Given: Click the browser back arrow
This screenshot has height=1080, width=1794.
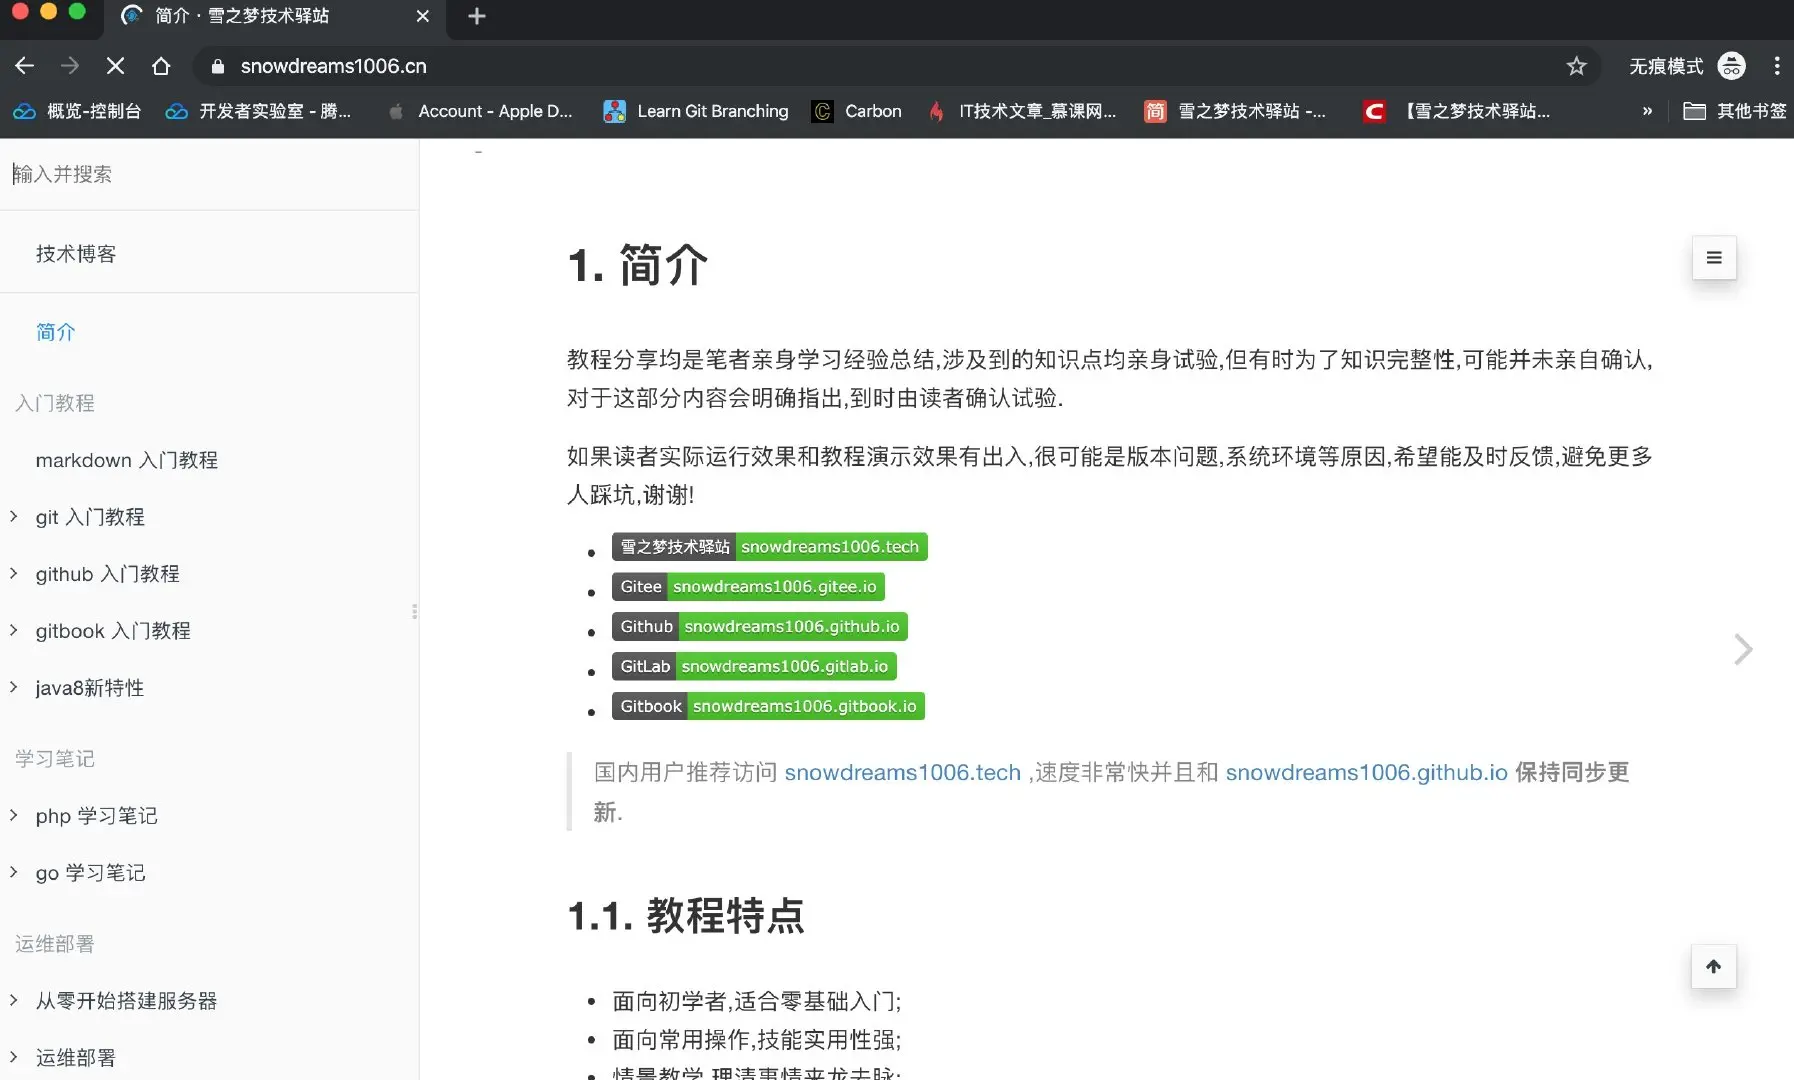Looking at the screenshot, I should click(24, 65).
